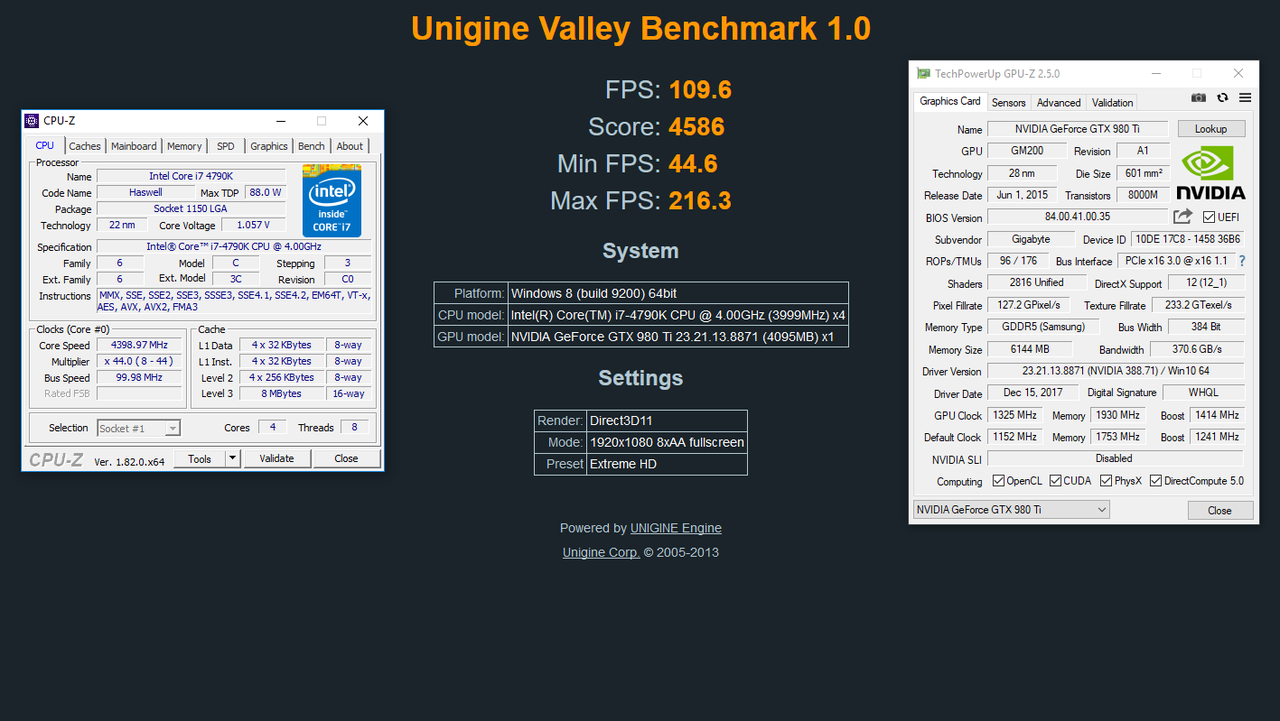Click the Memory Size 6144 MB field
Viewport: 1280px width, 721px height.
click(1029, 349)
